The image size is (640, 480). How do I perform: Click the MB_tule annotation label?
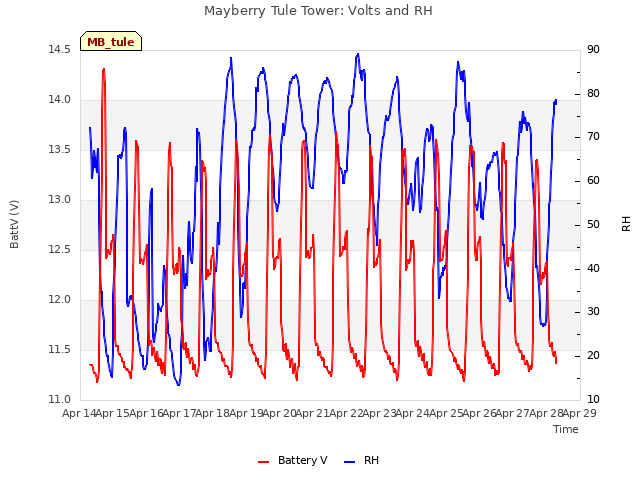pyautogui.click(x=111, y=42)
